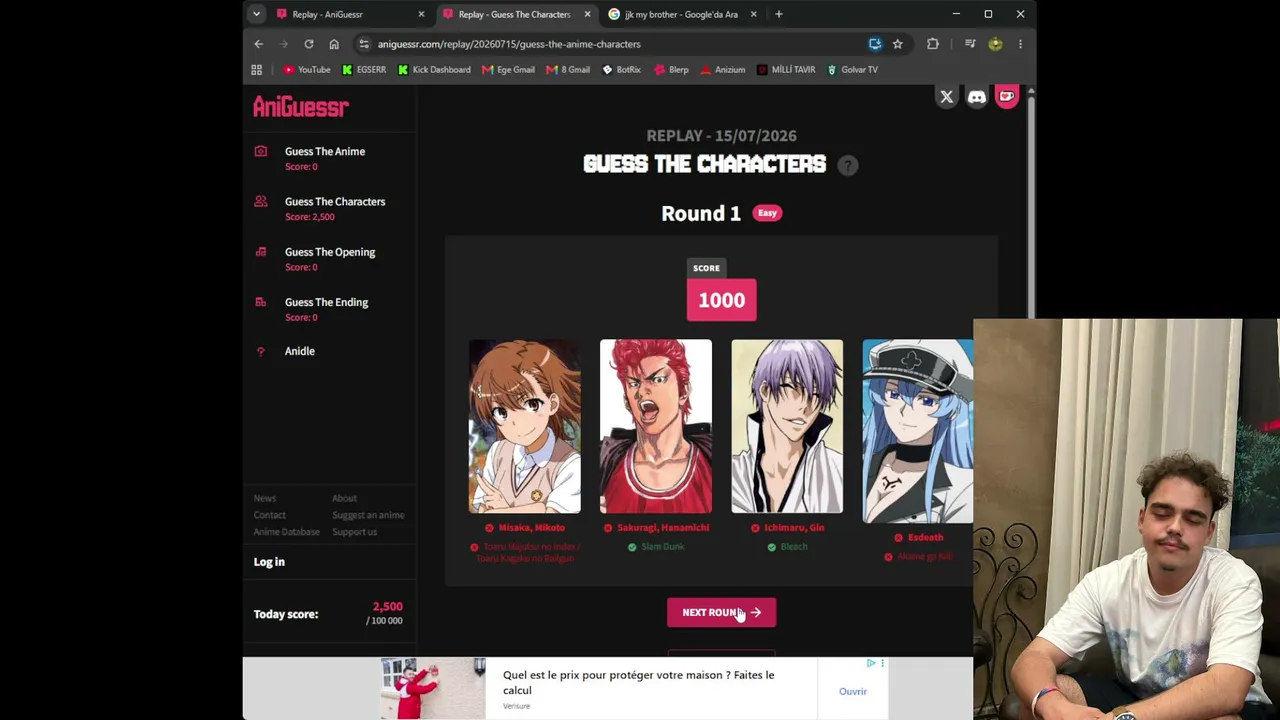This screenshot has height=720, width=1280.
Task: Click the ad text about 'protéger votre maison'
Action: [x=639, y=682]
